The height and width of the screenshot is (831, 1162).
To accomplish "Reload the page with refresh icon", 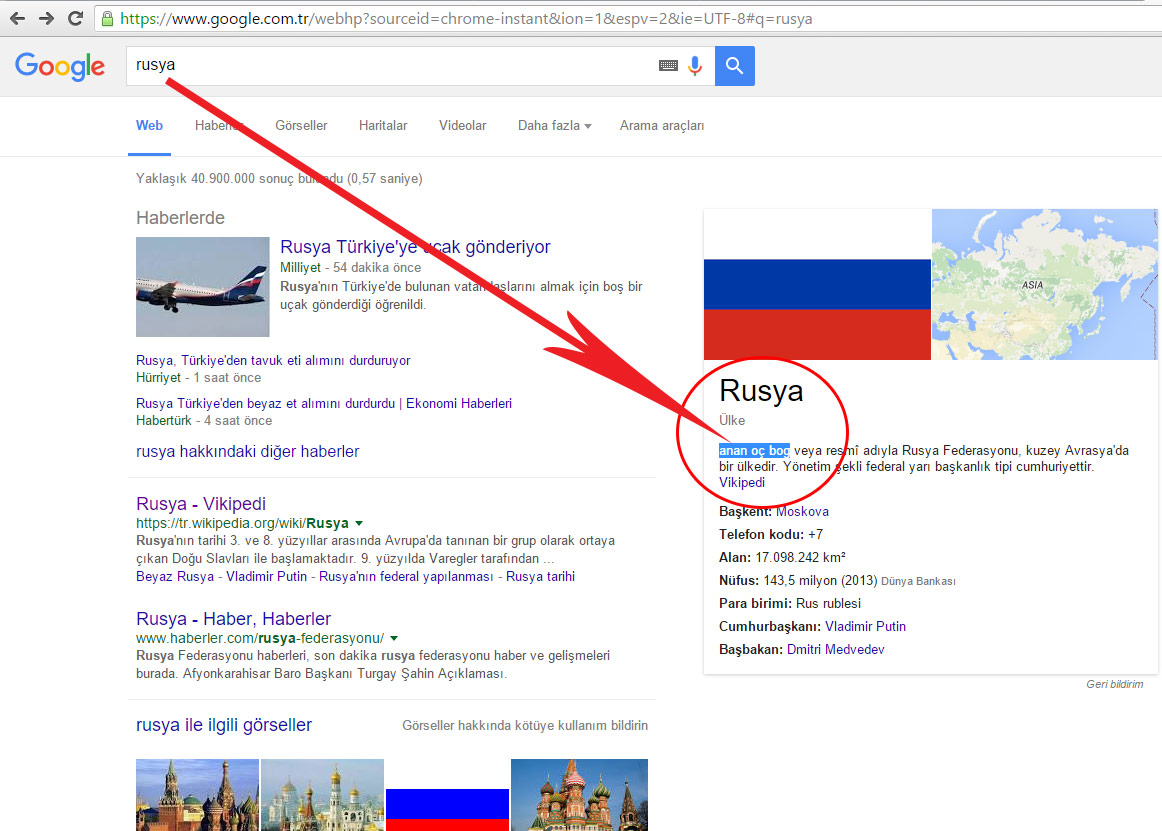I will tap(75, 18).
